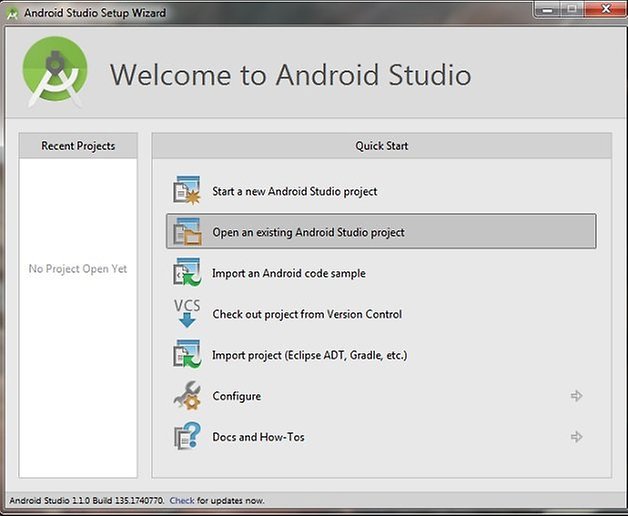This screenshot has width=628, height=516.
Task: Click the new project icon with starburst
Action: point(187,190)
